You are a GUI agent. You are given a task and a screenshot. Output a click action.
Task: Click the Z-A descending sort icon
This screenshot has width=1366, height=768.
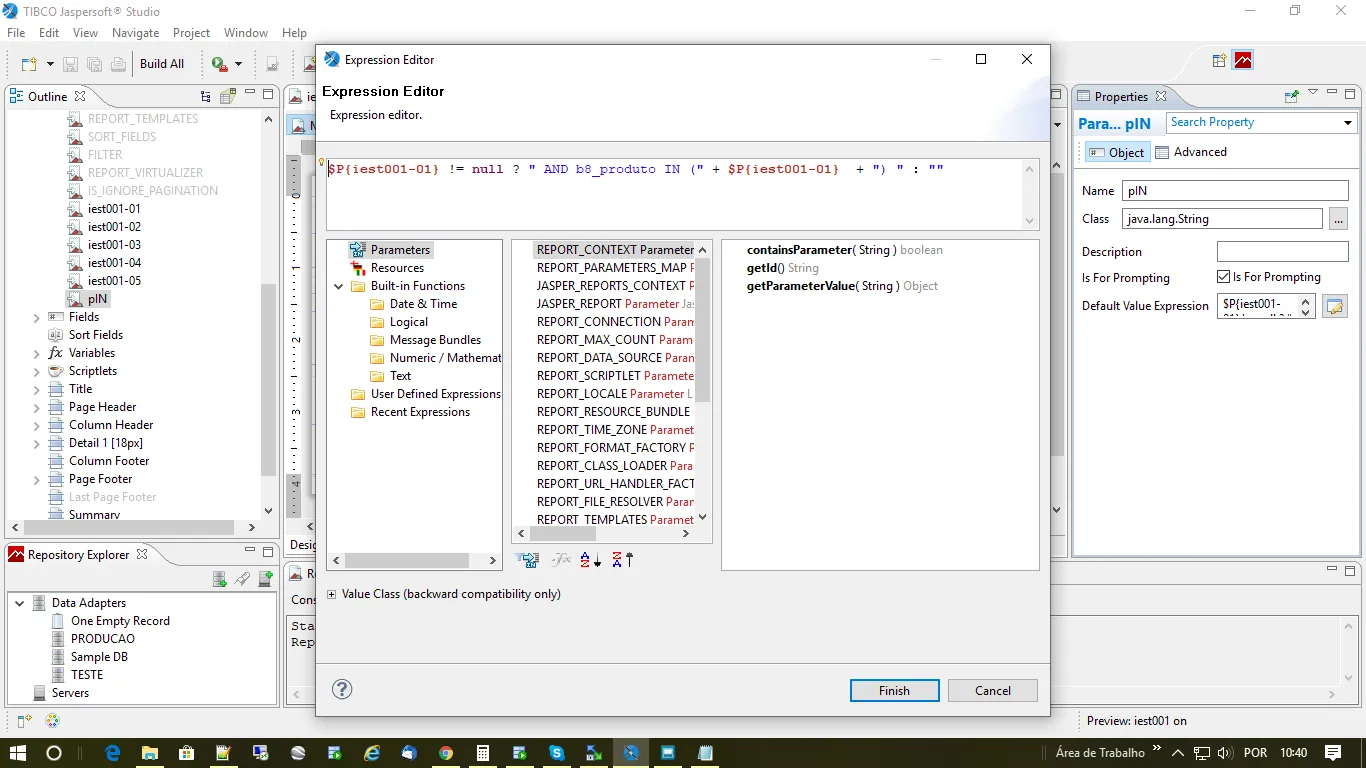point(622,560)
